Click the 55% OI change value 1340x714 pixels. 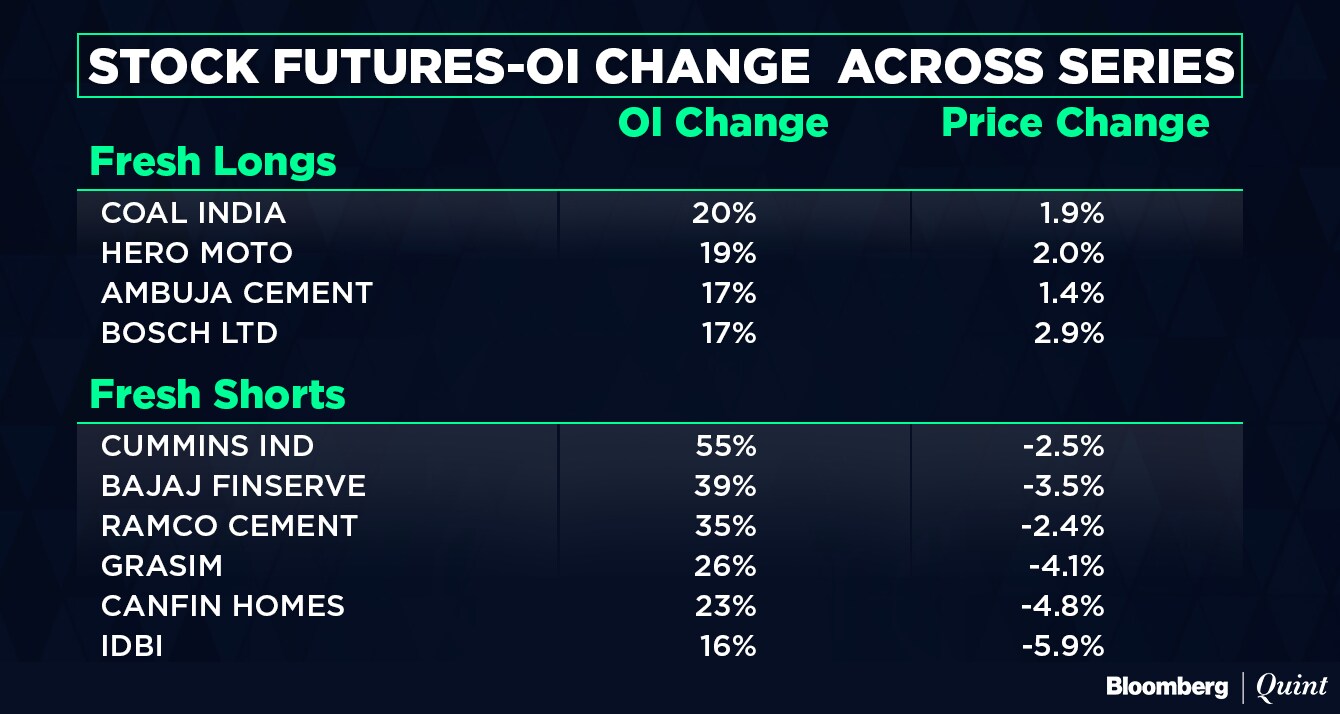(725, 445)
